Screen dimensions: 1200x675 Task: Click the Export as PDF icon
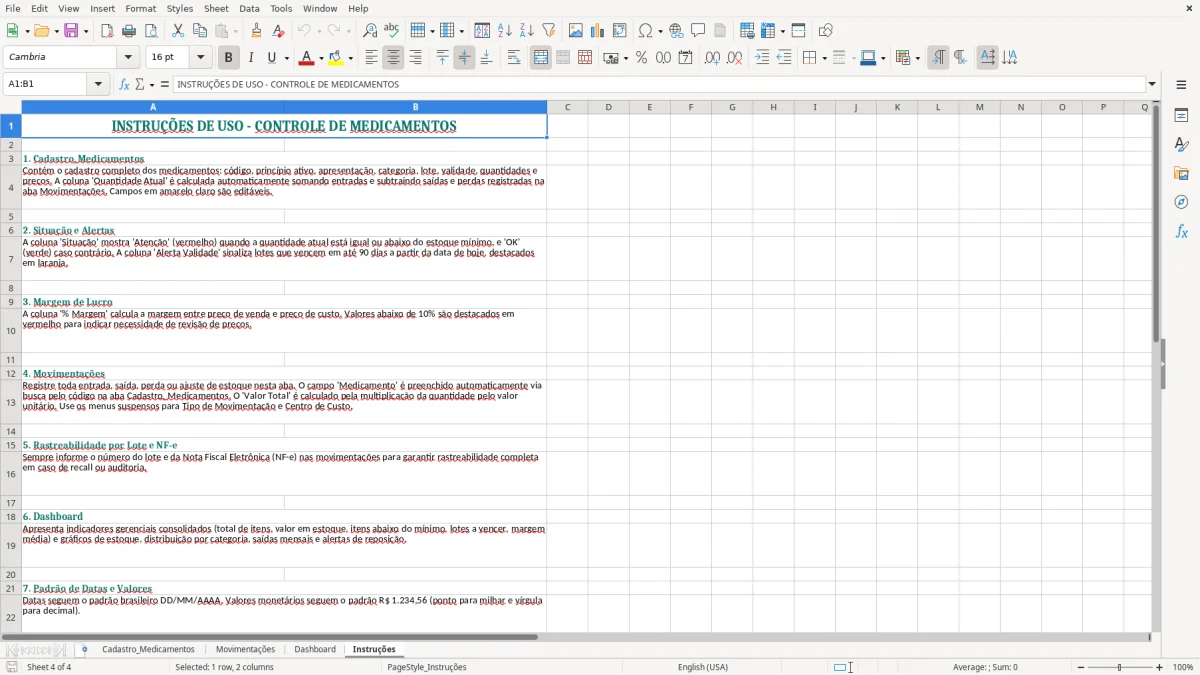click(x=107, y=31)
